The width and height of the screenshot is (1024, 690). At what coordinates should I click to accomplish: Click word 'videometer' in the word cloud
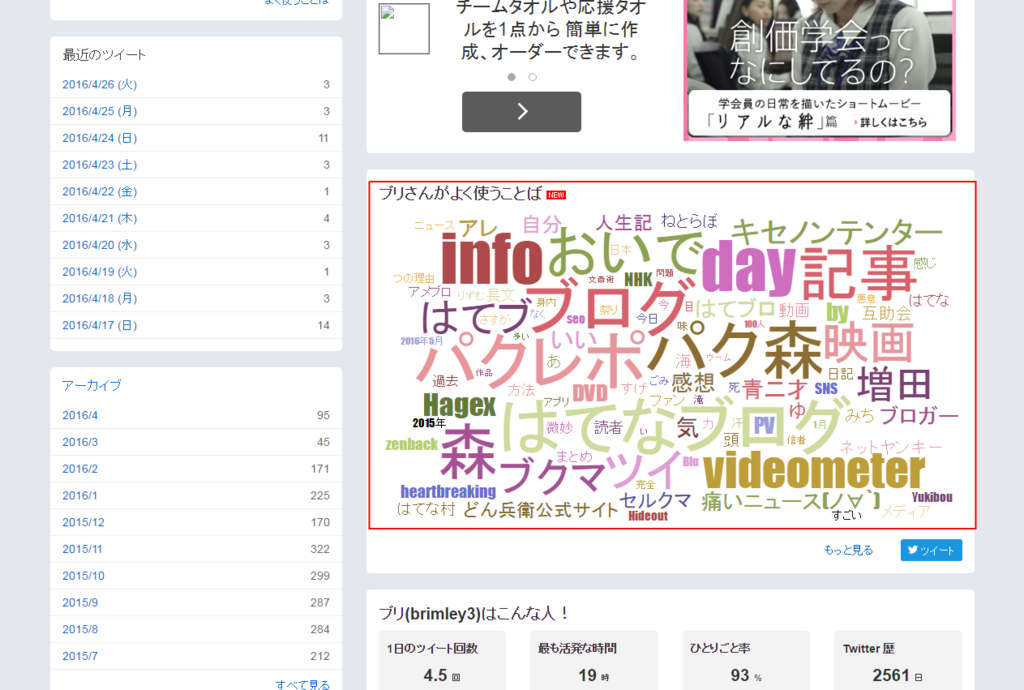click(814, 471)
